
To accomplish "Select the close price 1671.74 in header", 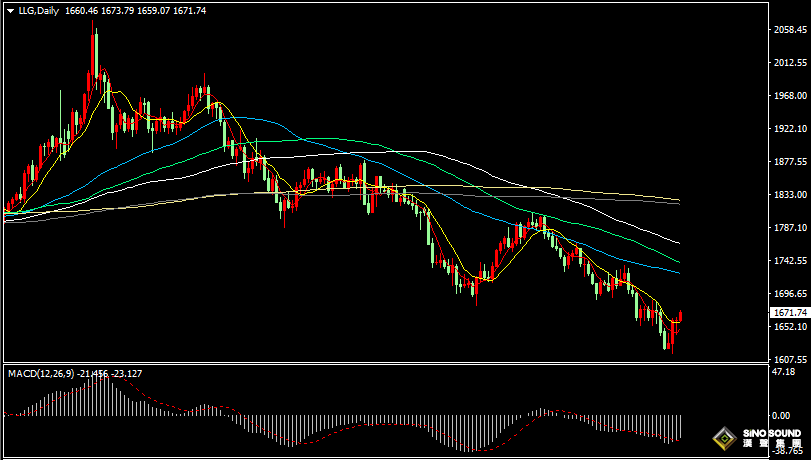I will [x=189, y=10].
